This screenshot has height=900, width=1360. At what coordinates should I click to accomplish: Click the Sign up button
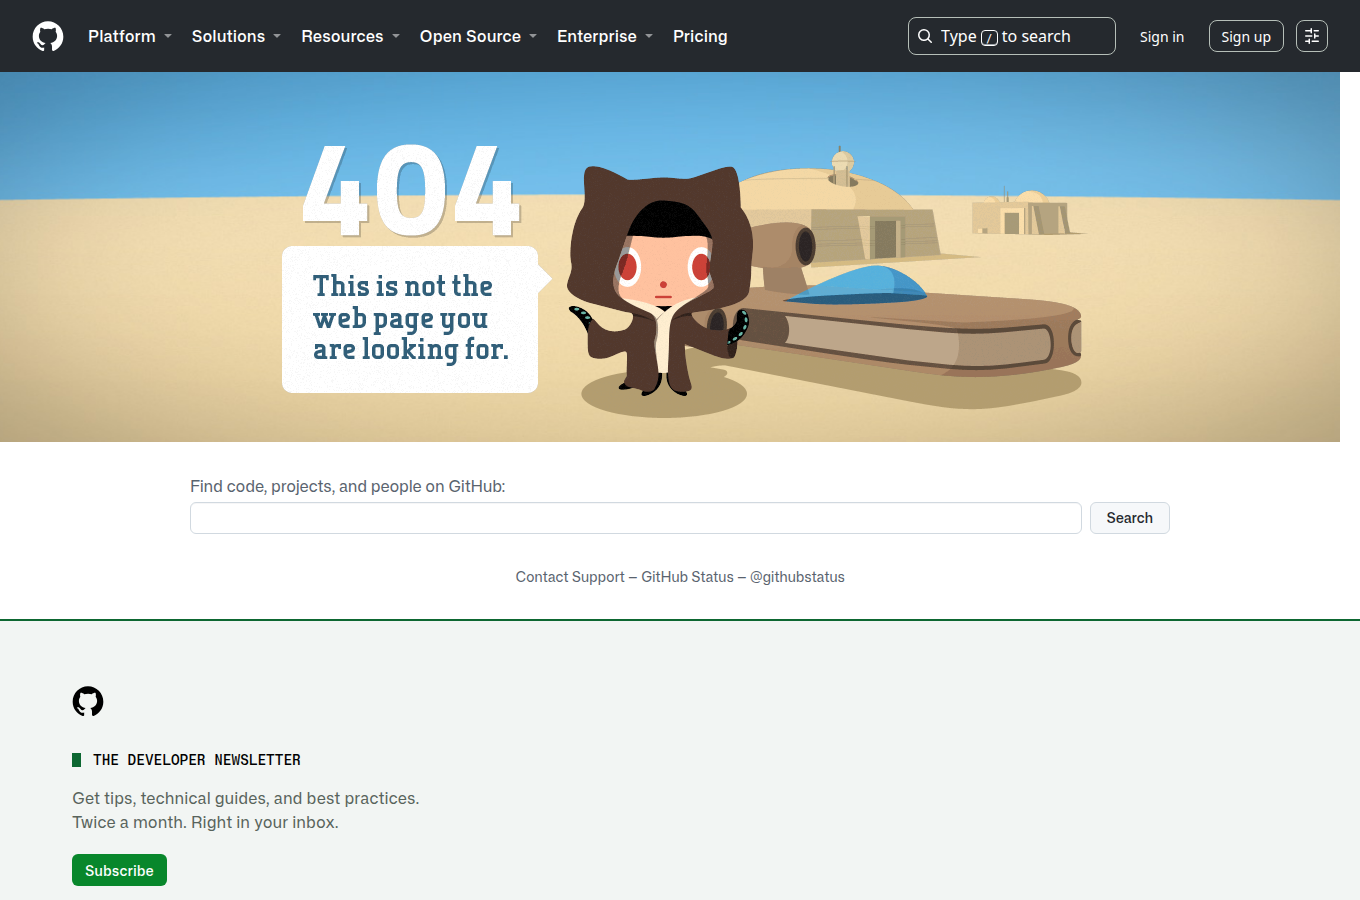pyautogui.click(x=1246, y=36)
